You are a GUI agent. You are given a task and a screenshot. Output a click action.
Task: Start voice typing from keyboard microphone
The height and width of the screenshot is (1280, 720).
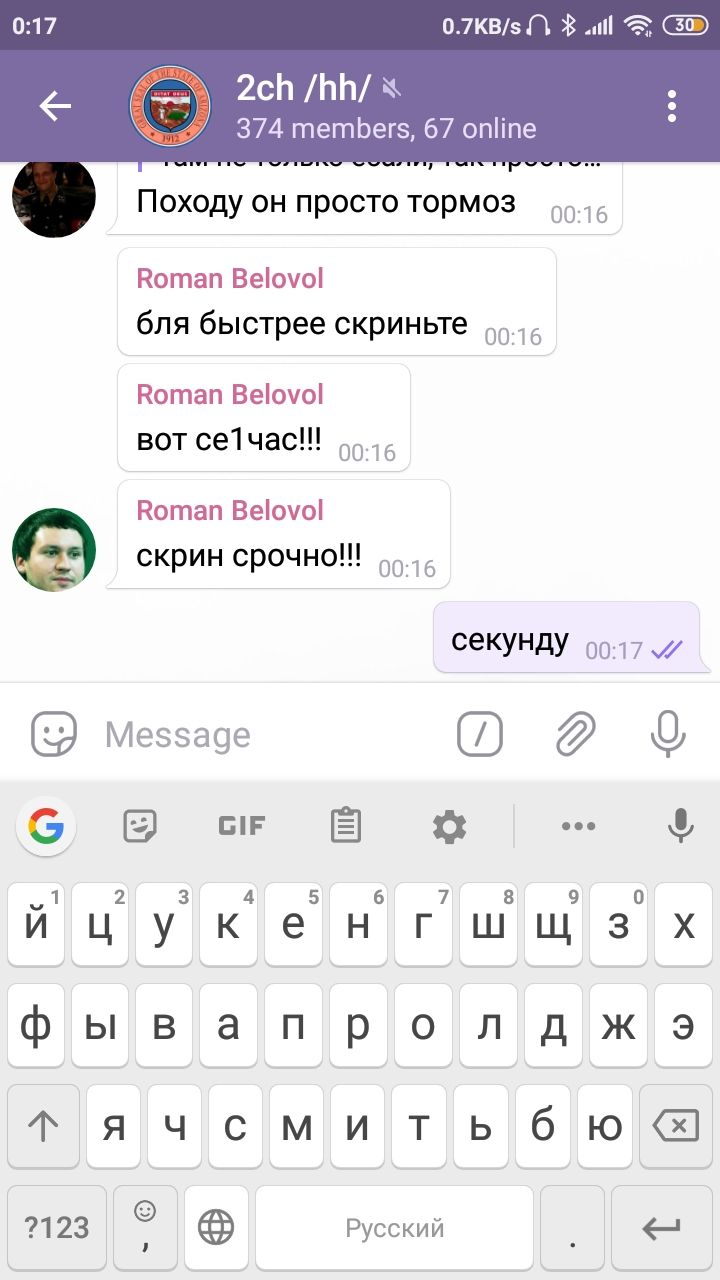coord(681,826)
